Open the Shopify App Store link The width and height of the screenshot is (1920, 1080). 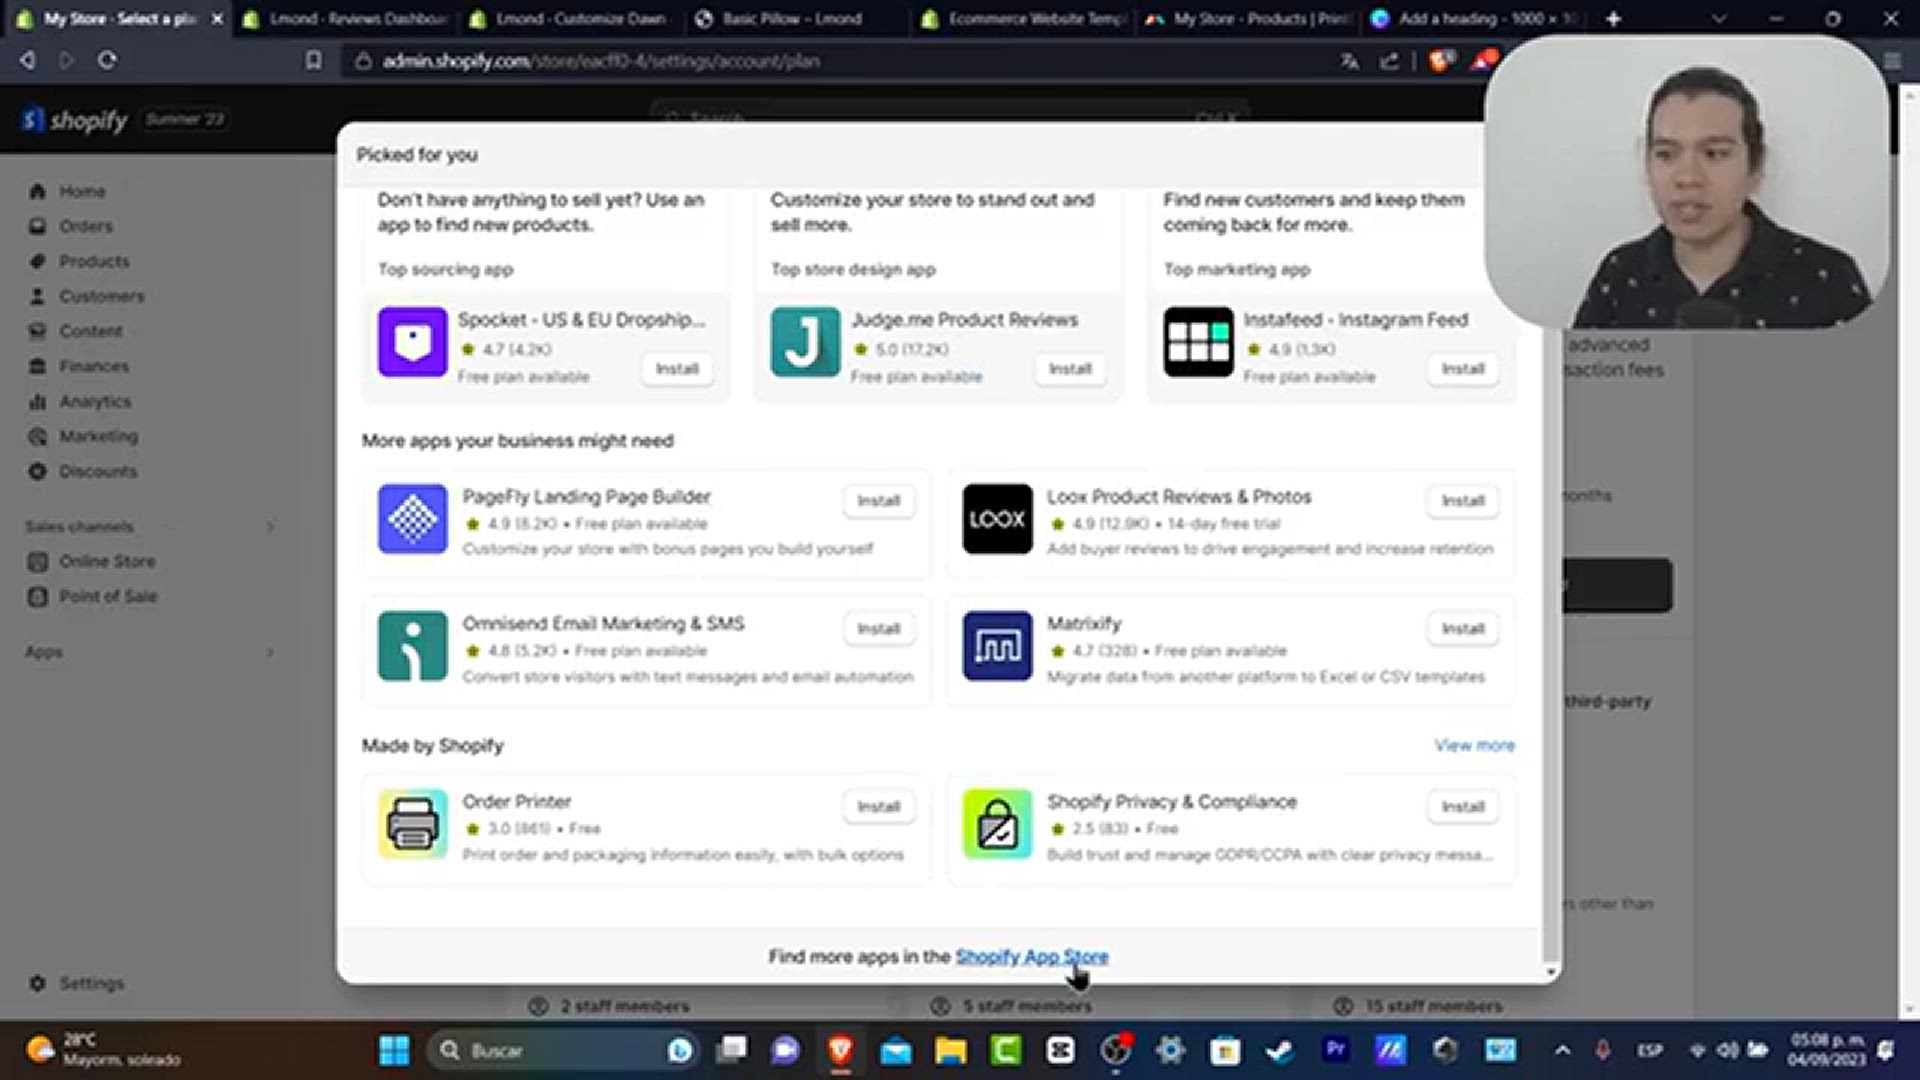1031,957
